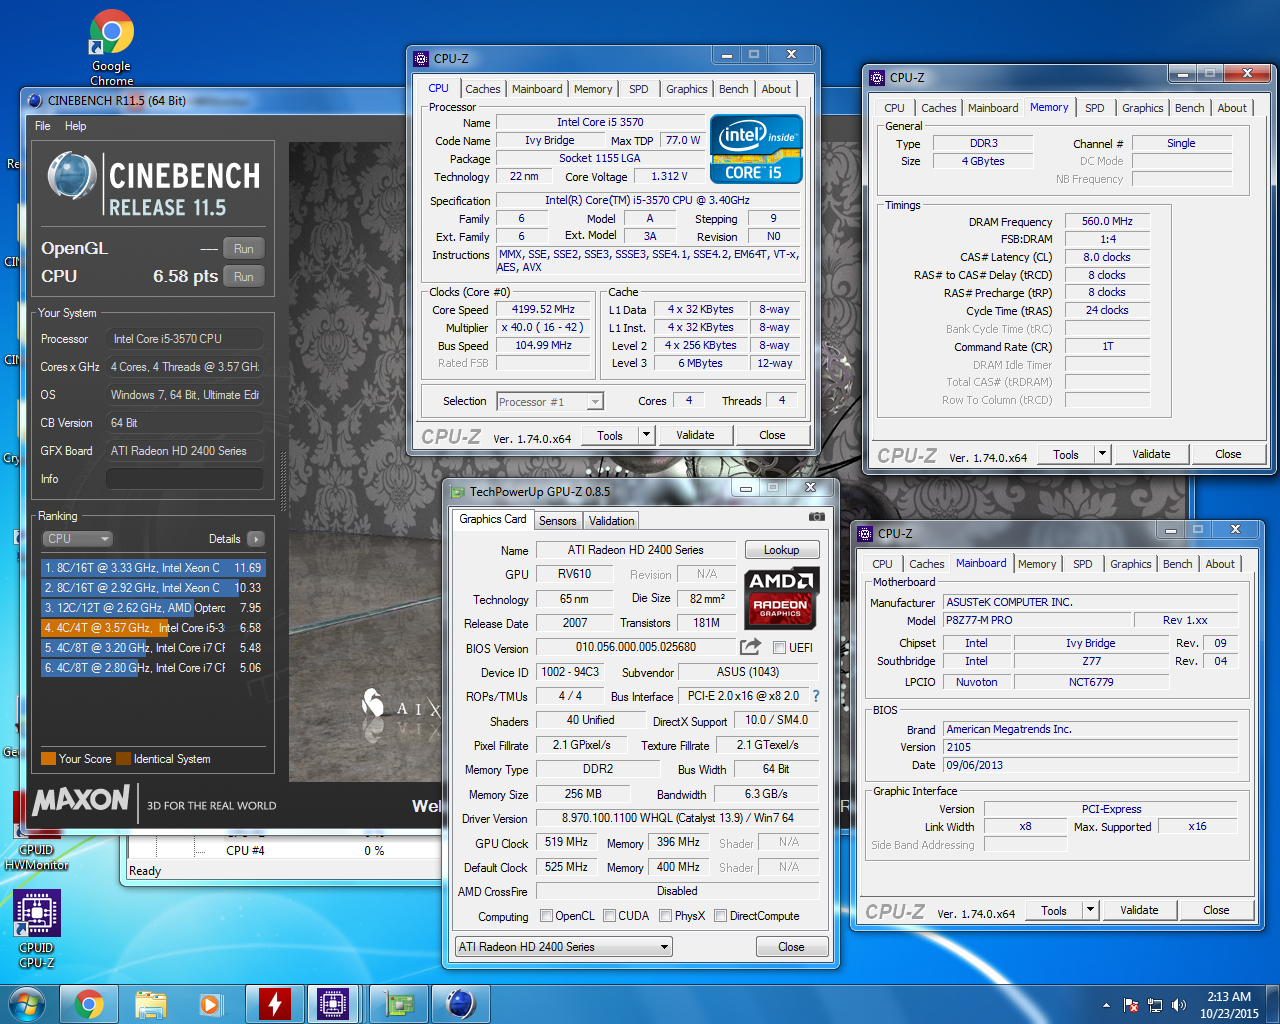
Task: Click Tools button in Memory CPU-Z window
Action: click(x=1066, y=454)
